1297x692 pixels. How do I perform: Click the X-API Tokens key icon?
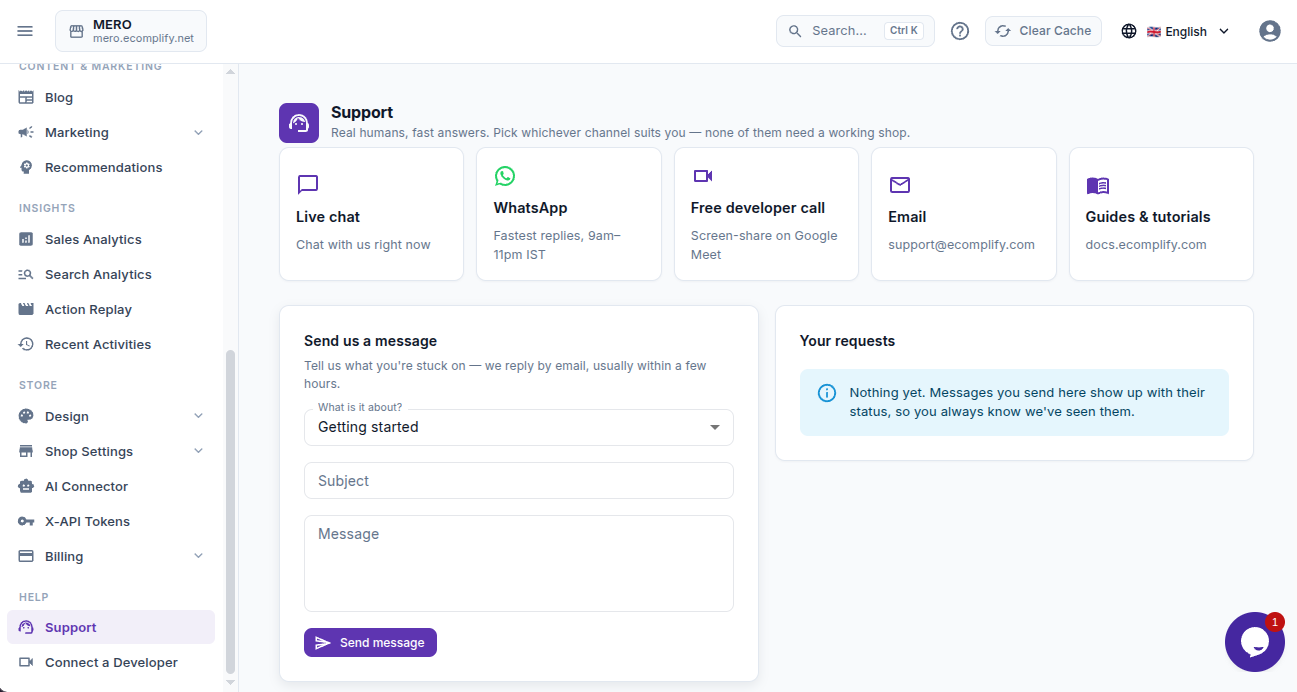[26, 522]
